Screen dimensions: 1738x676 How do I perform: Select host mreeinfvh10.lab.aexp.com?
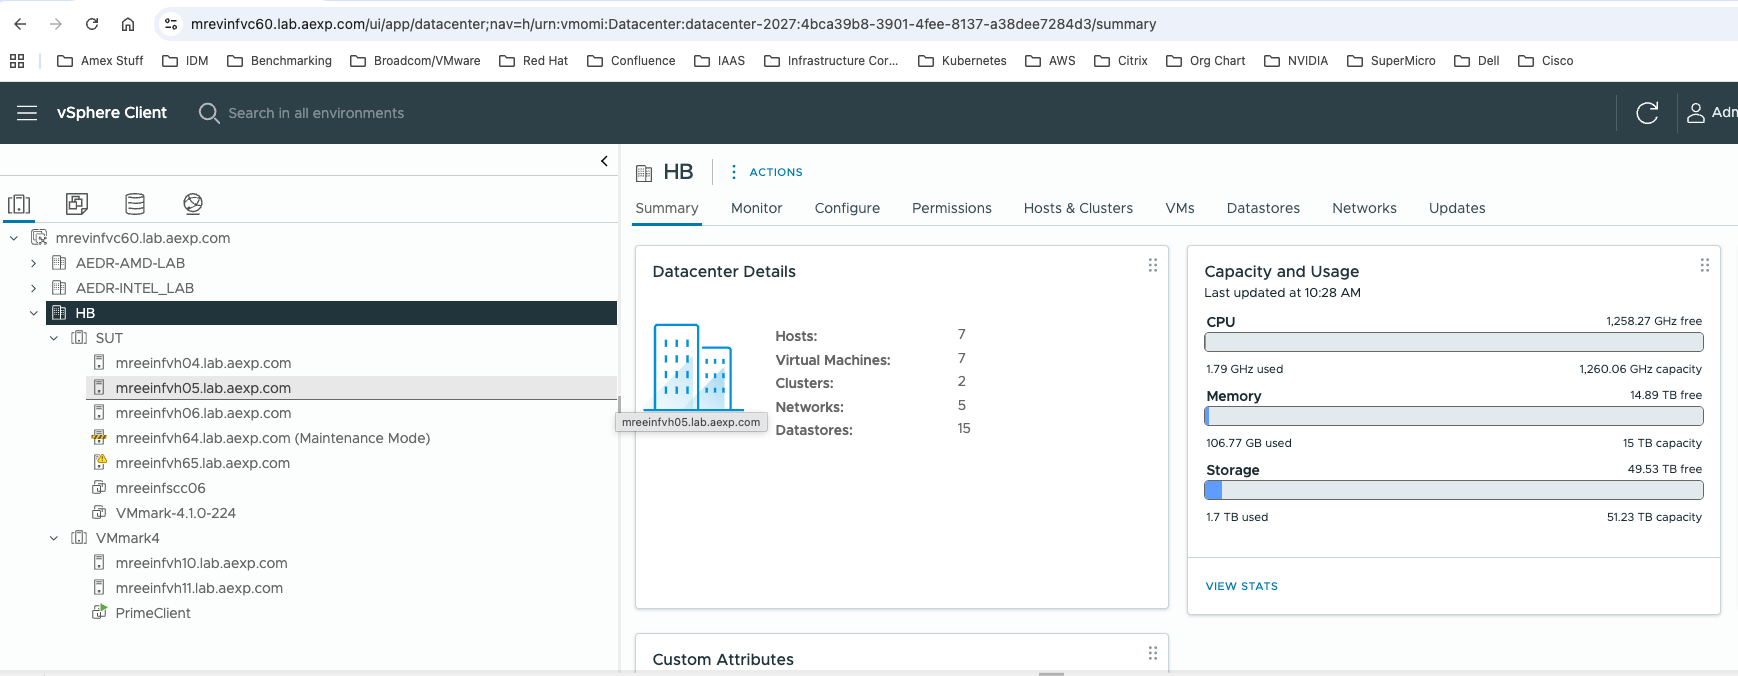(x=201, y=563)
